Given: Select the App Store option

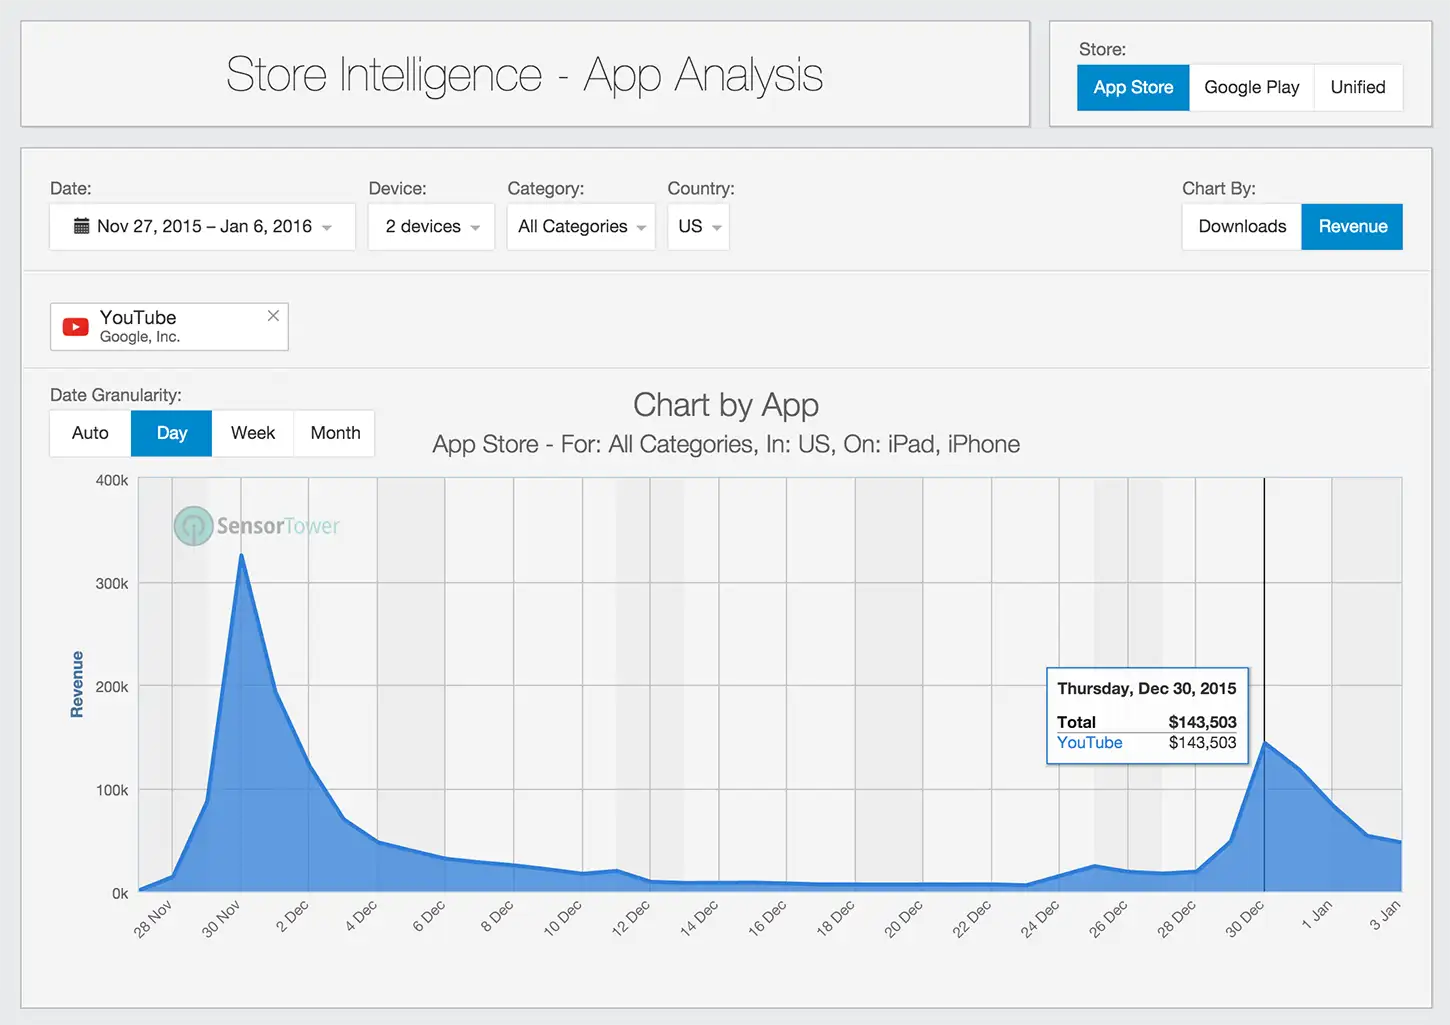Looking at the screenshot, I should [1133, 87].
